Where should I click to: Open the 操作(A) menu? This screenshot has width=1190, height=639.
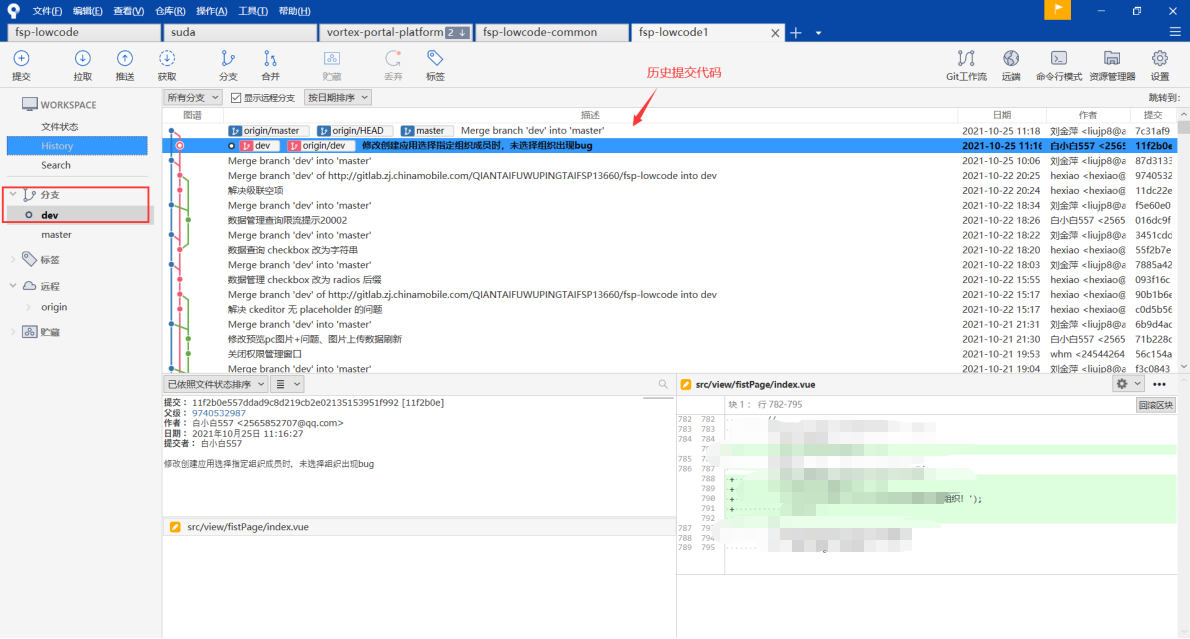pos(211,11)
